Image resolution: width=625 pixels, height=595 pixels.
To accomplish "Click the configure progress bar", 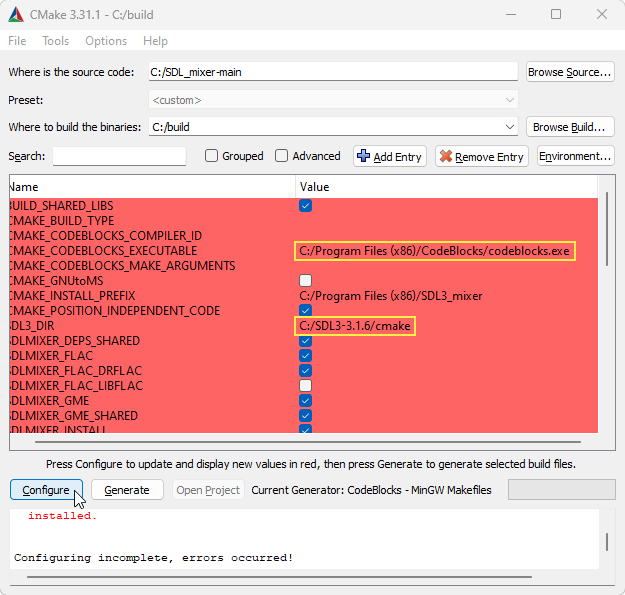I will pos(562,490).
